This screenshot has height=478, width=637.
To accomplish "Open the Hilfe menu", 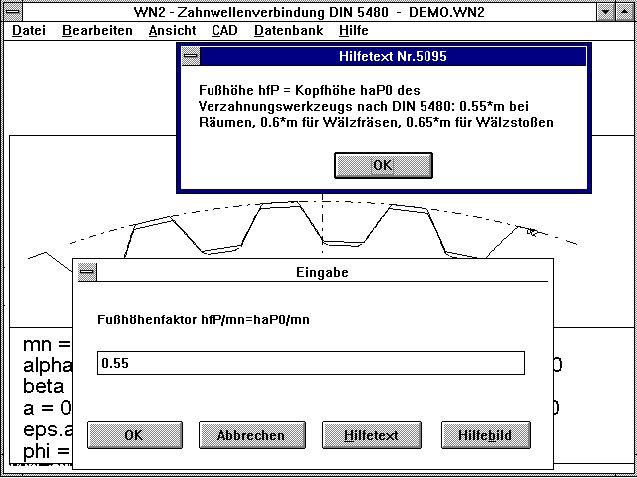I will [354, 31].
